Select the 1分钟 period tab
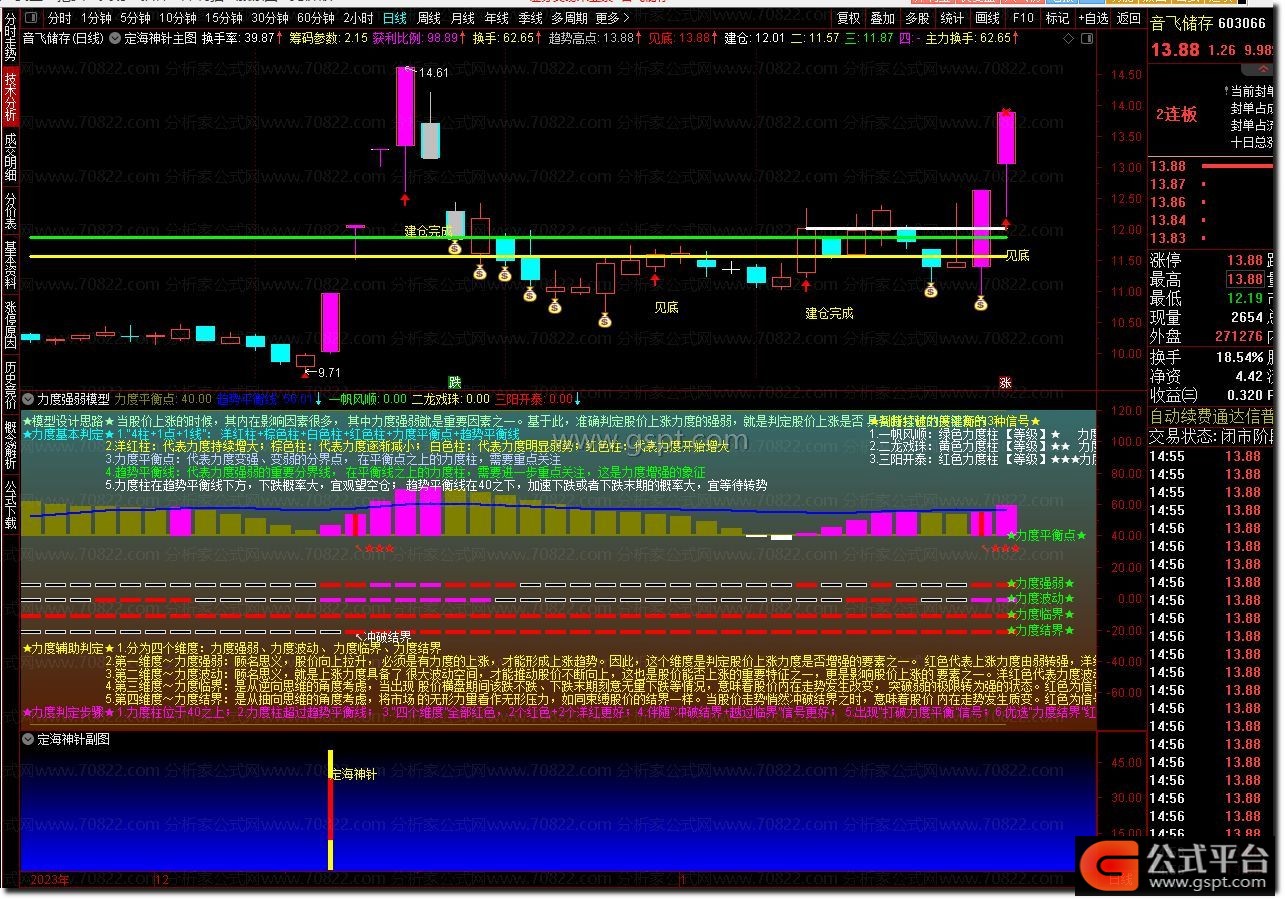 (x=97, y=18)
